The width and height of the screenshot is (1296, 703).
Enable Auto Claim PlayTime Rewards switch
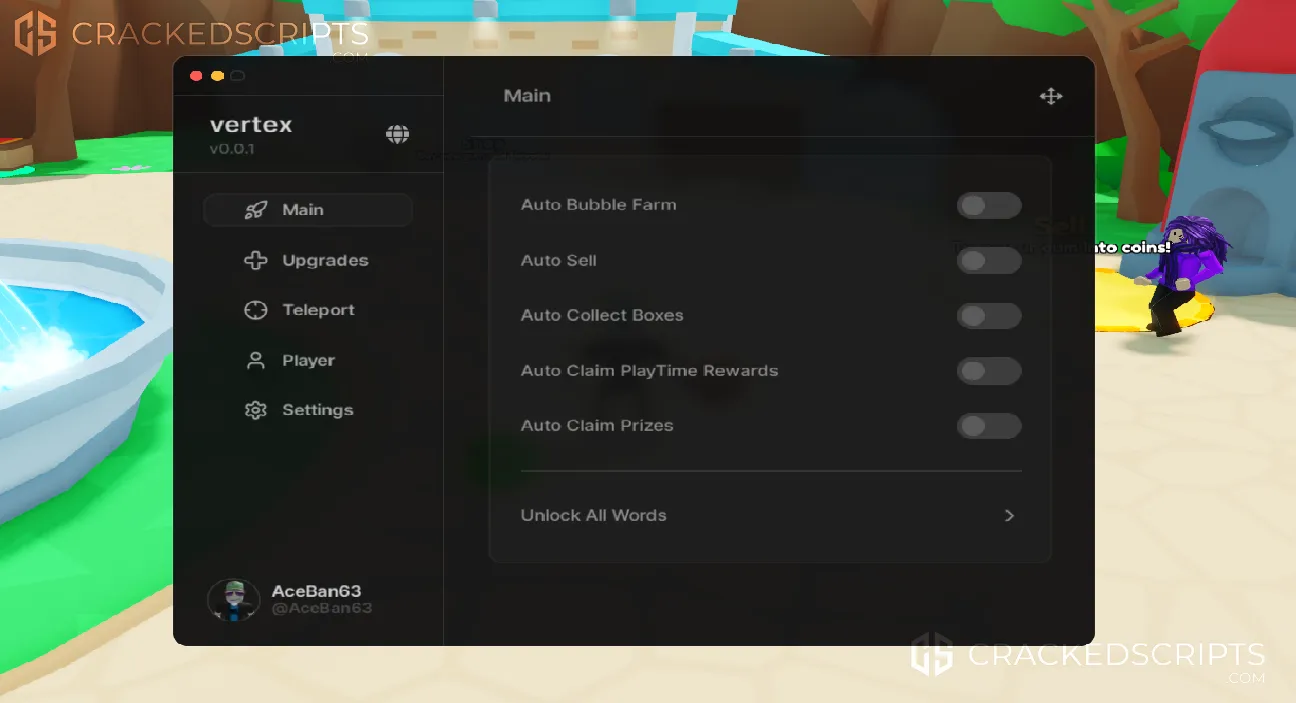coord(989,371)
